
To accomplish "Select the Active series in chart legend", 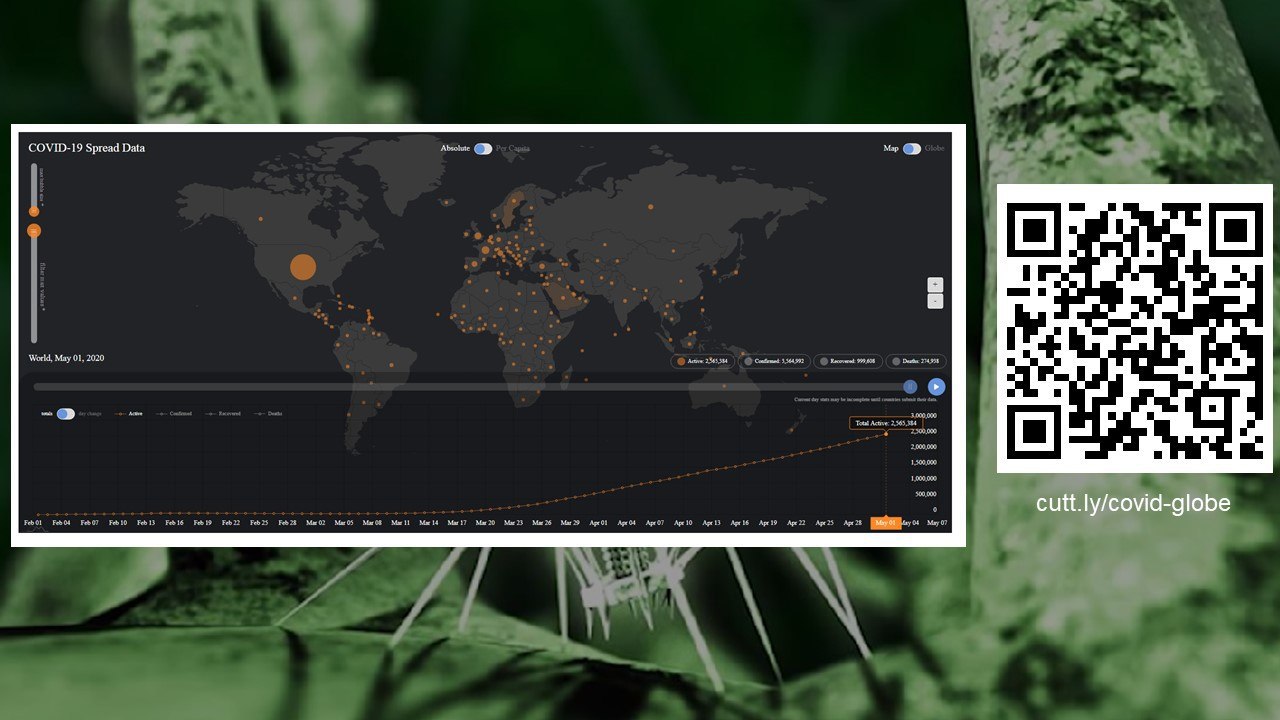I will tap(129, 413).
